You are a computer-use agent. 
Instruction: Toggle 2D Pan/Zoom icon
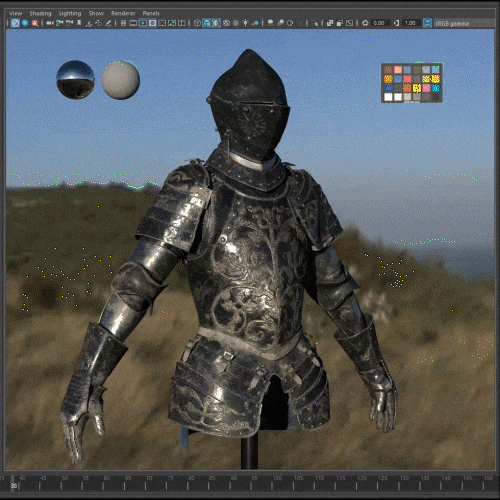99,23
